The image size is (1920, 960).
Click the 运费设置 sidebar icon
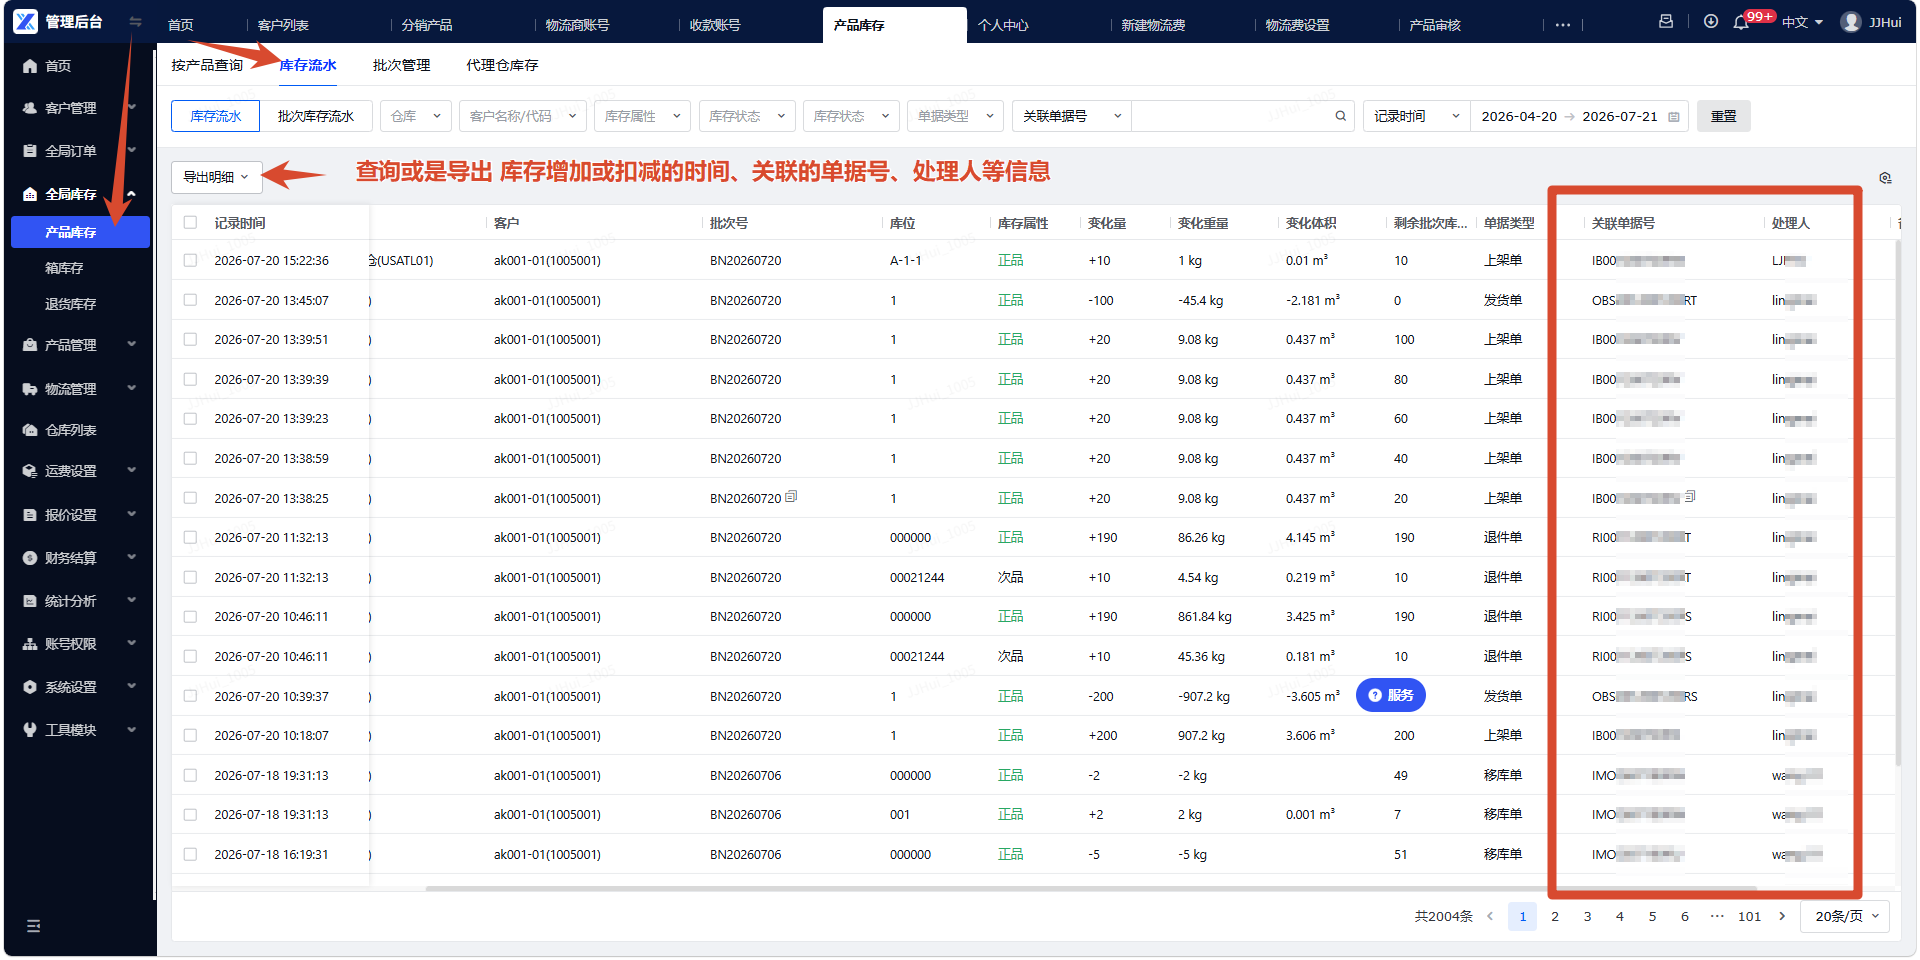click(30, 471)
